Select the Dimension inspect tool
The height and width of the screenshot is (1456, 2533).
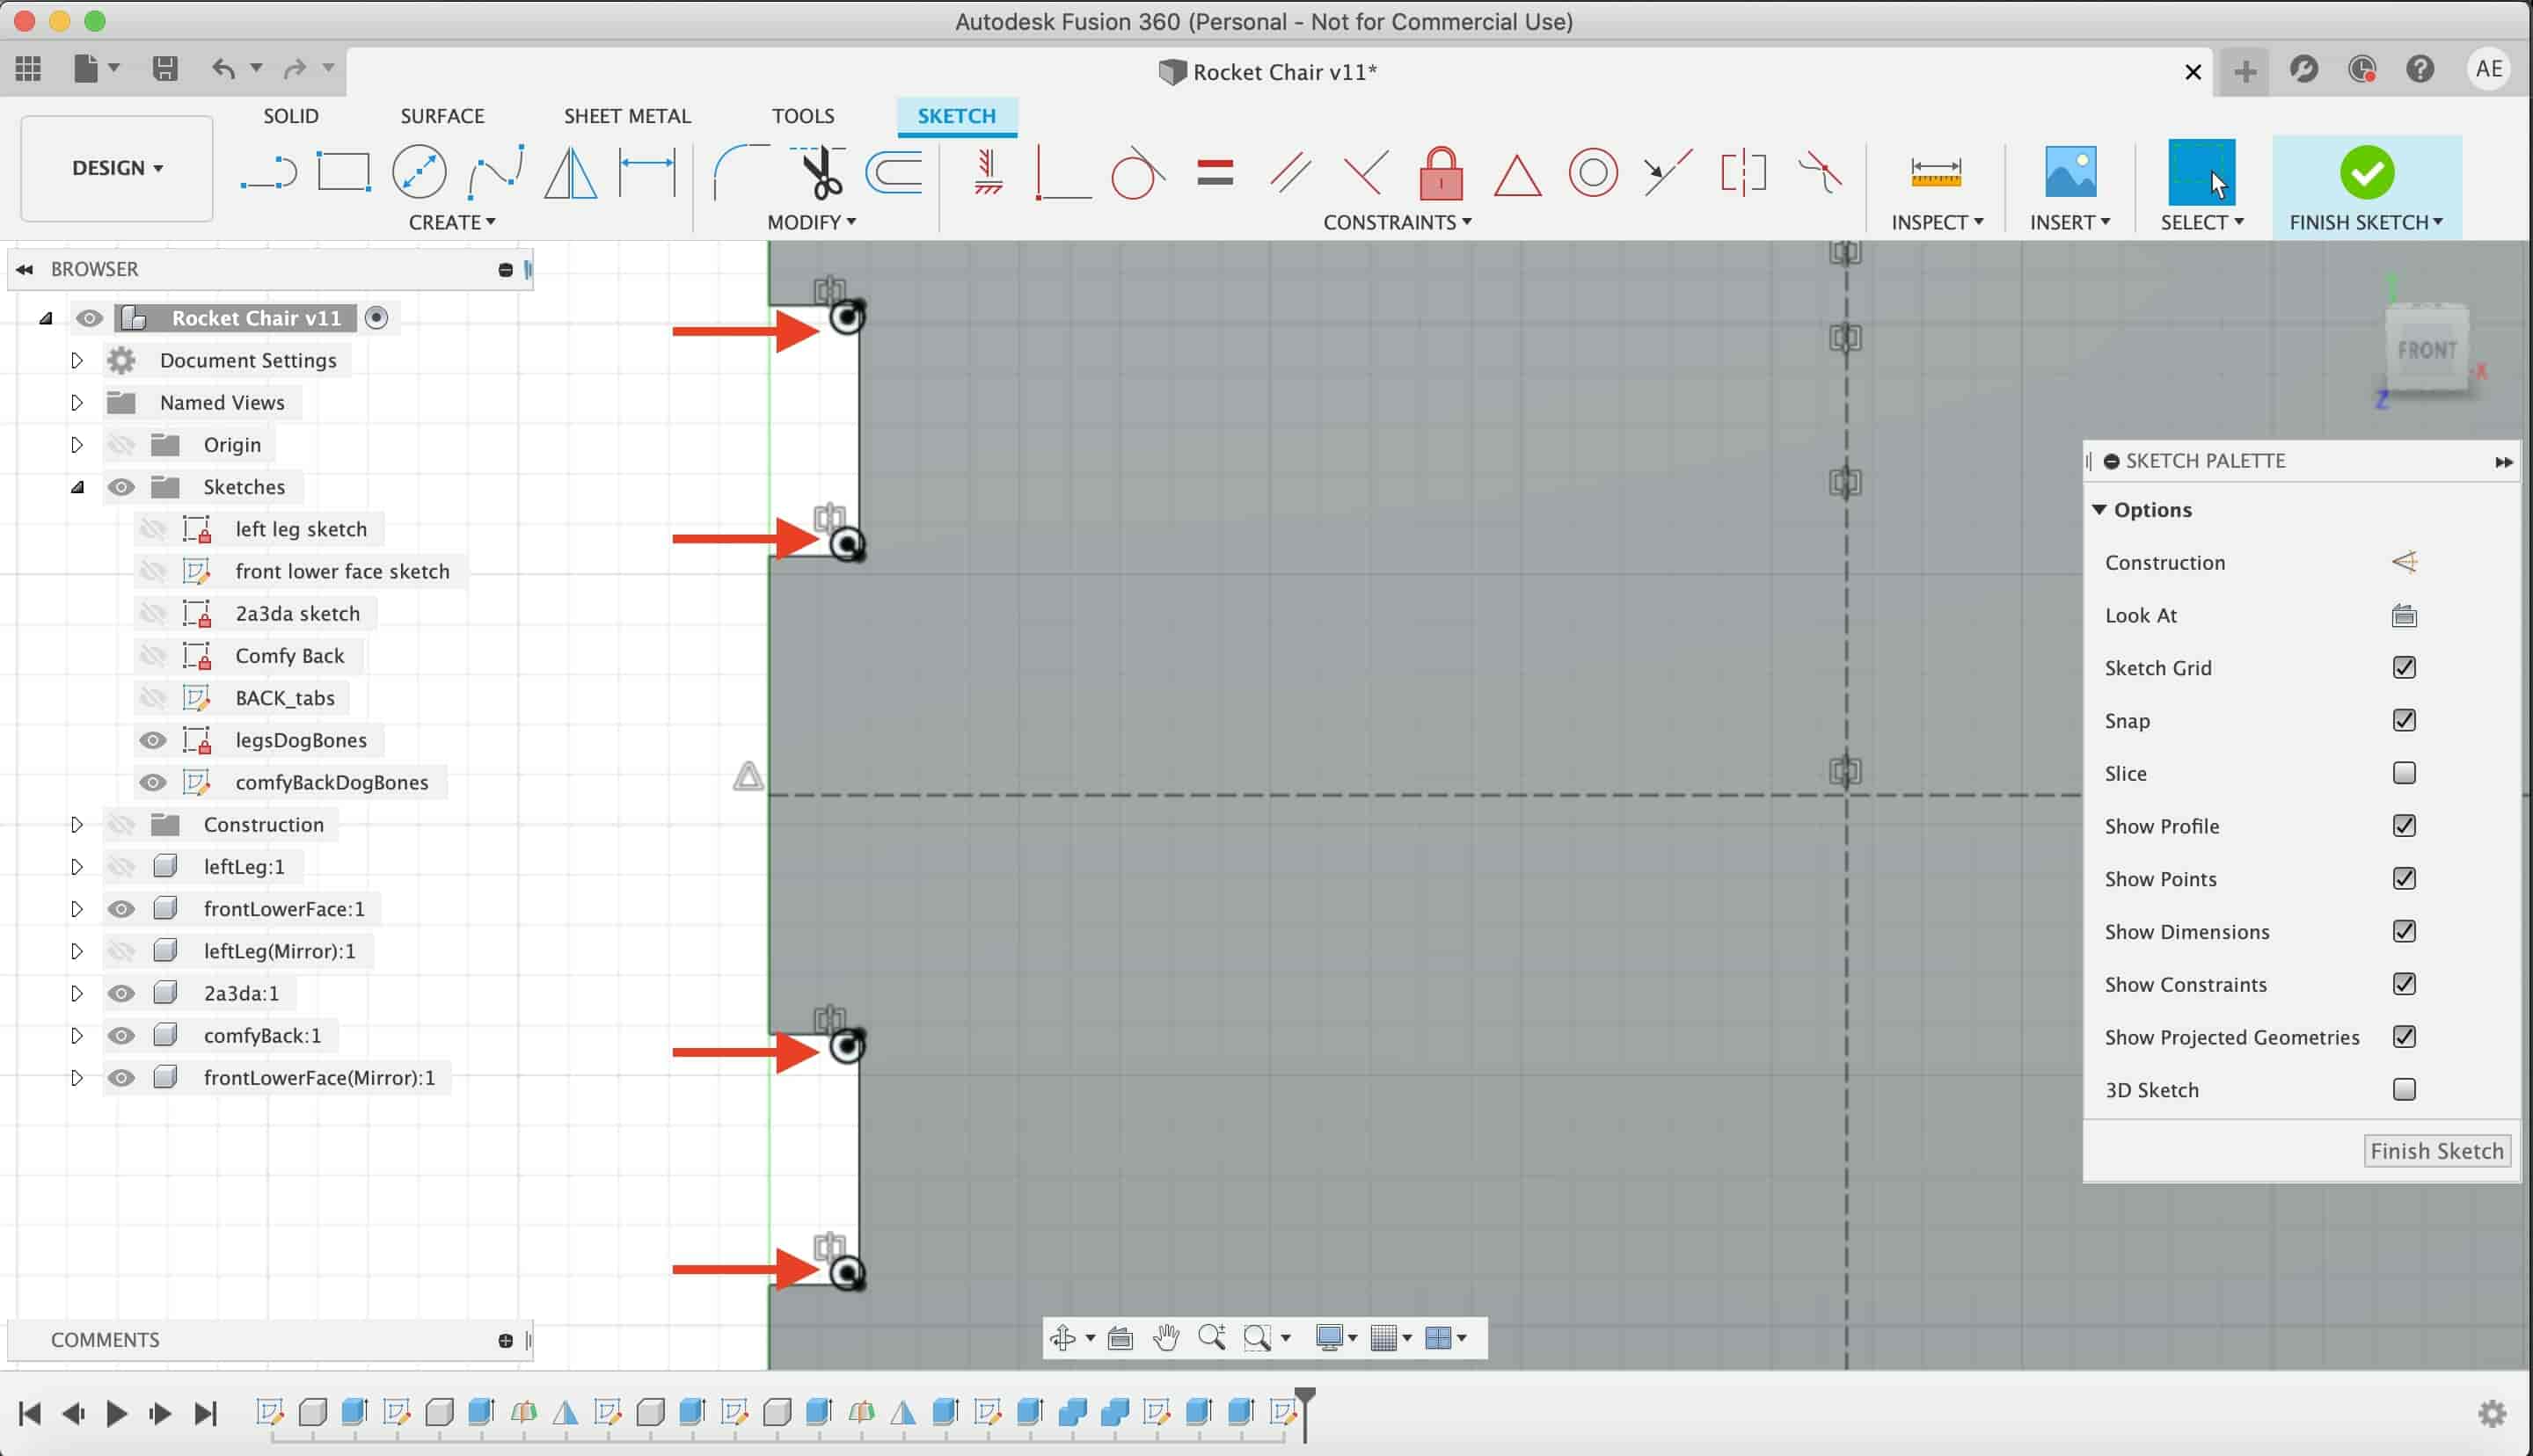(x=1935, y=171)
